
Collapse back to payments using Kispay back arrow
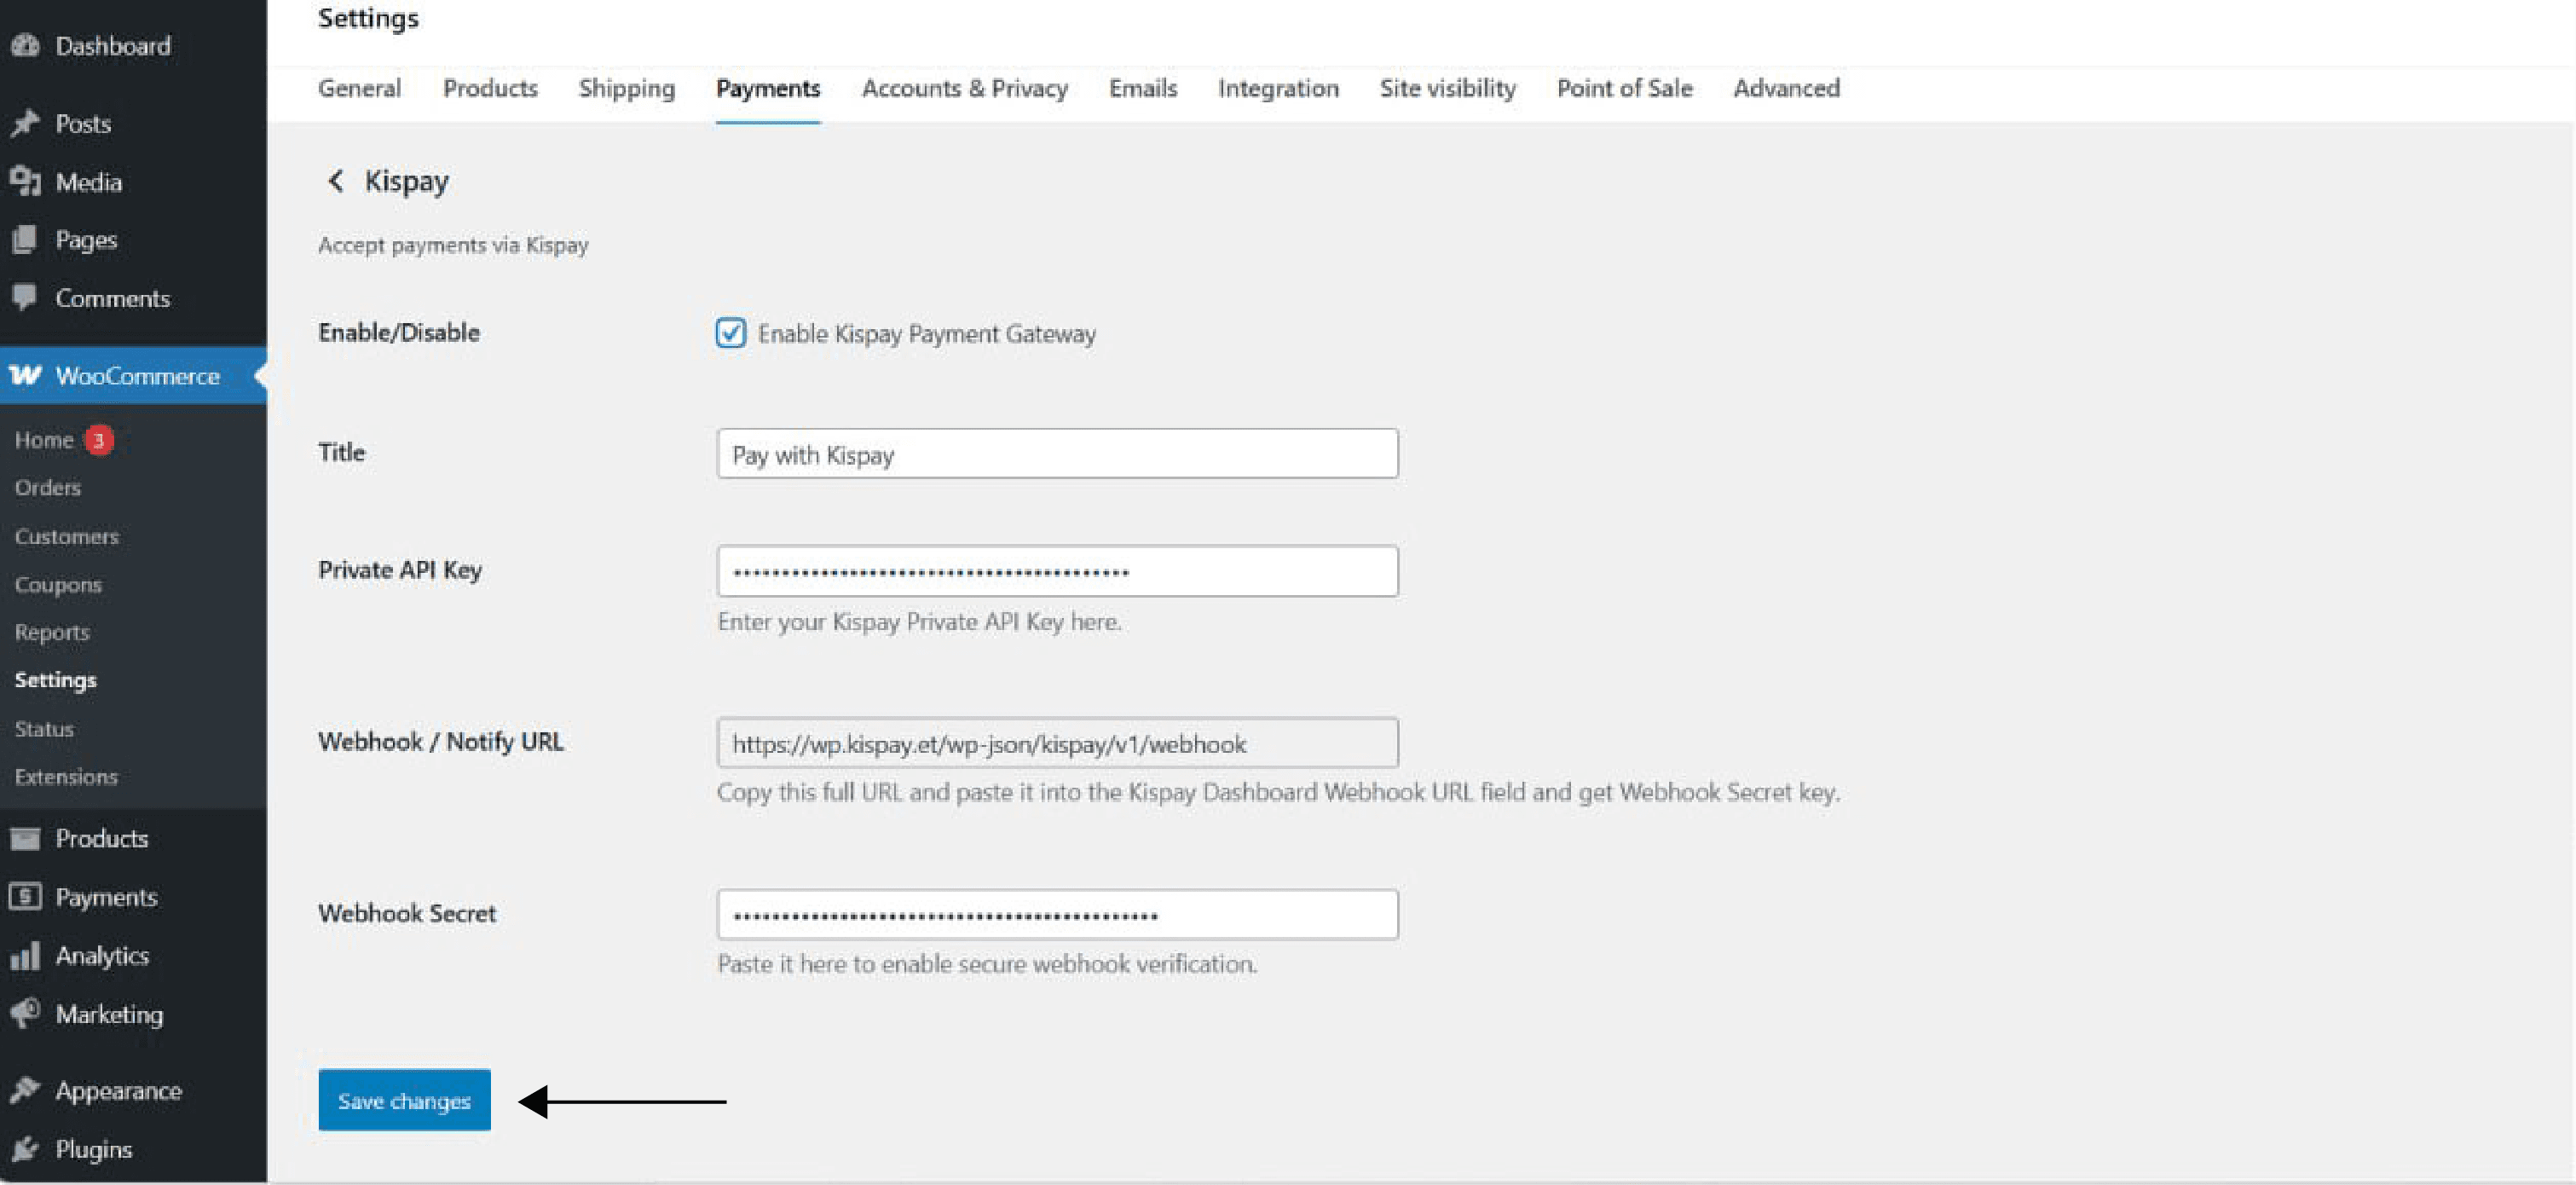(x=335, y=181)
